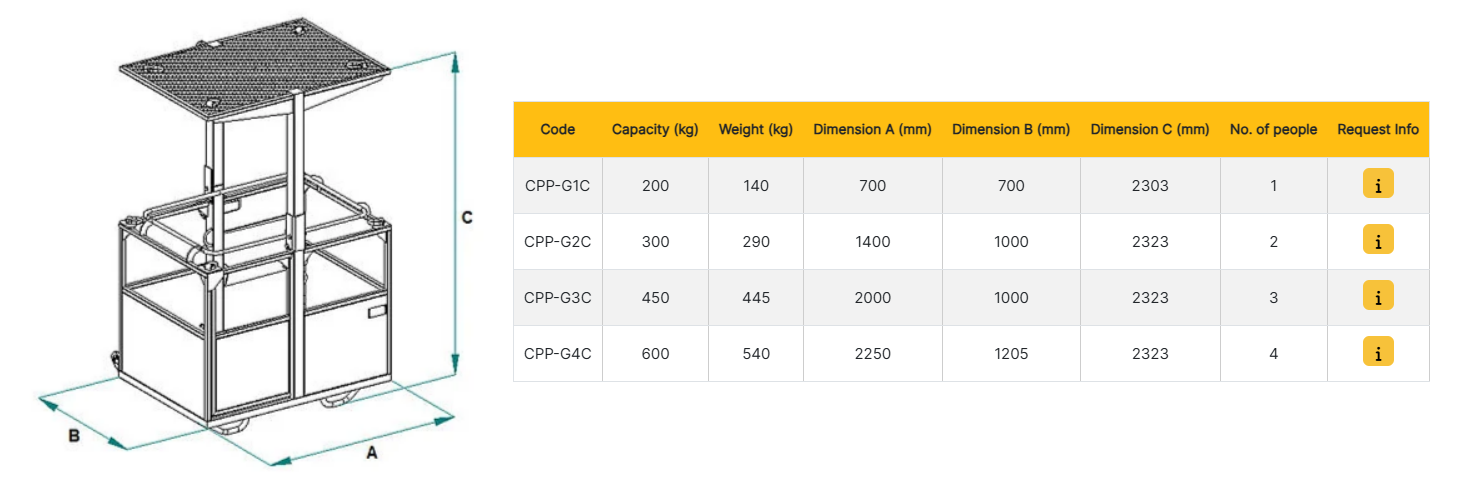This screenshot has height=493, width=1457.
Task: Click the Weight (kg) column header
Action: (x=756, y=129)
